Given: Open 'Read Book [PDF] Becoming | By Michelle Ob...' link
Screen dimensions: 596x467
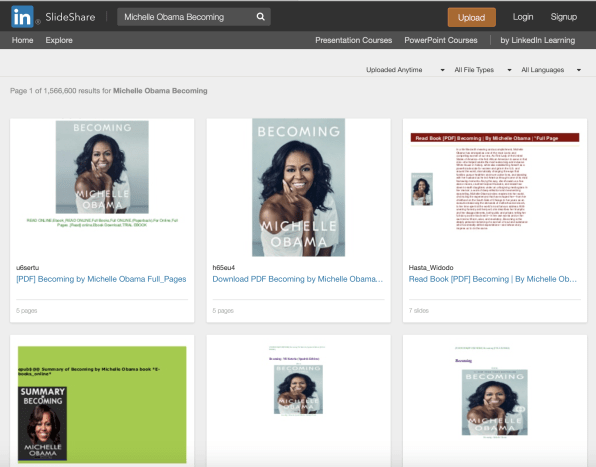Looking at the screenshot, I should [x=493, y=279].
